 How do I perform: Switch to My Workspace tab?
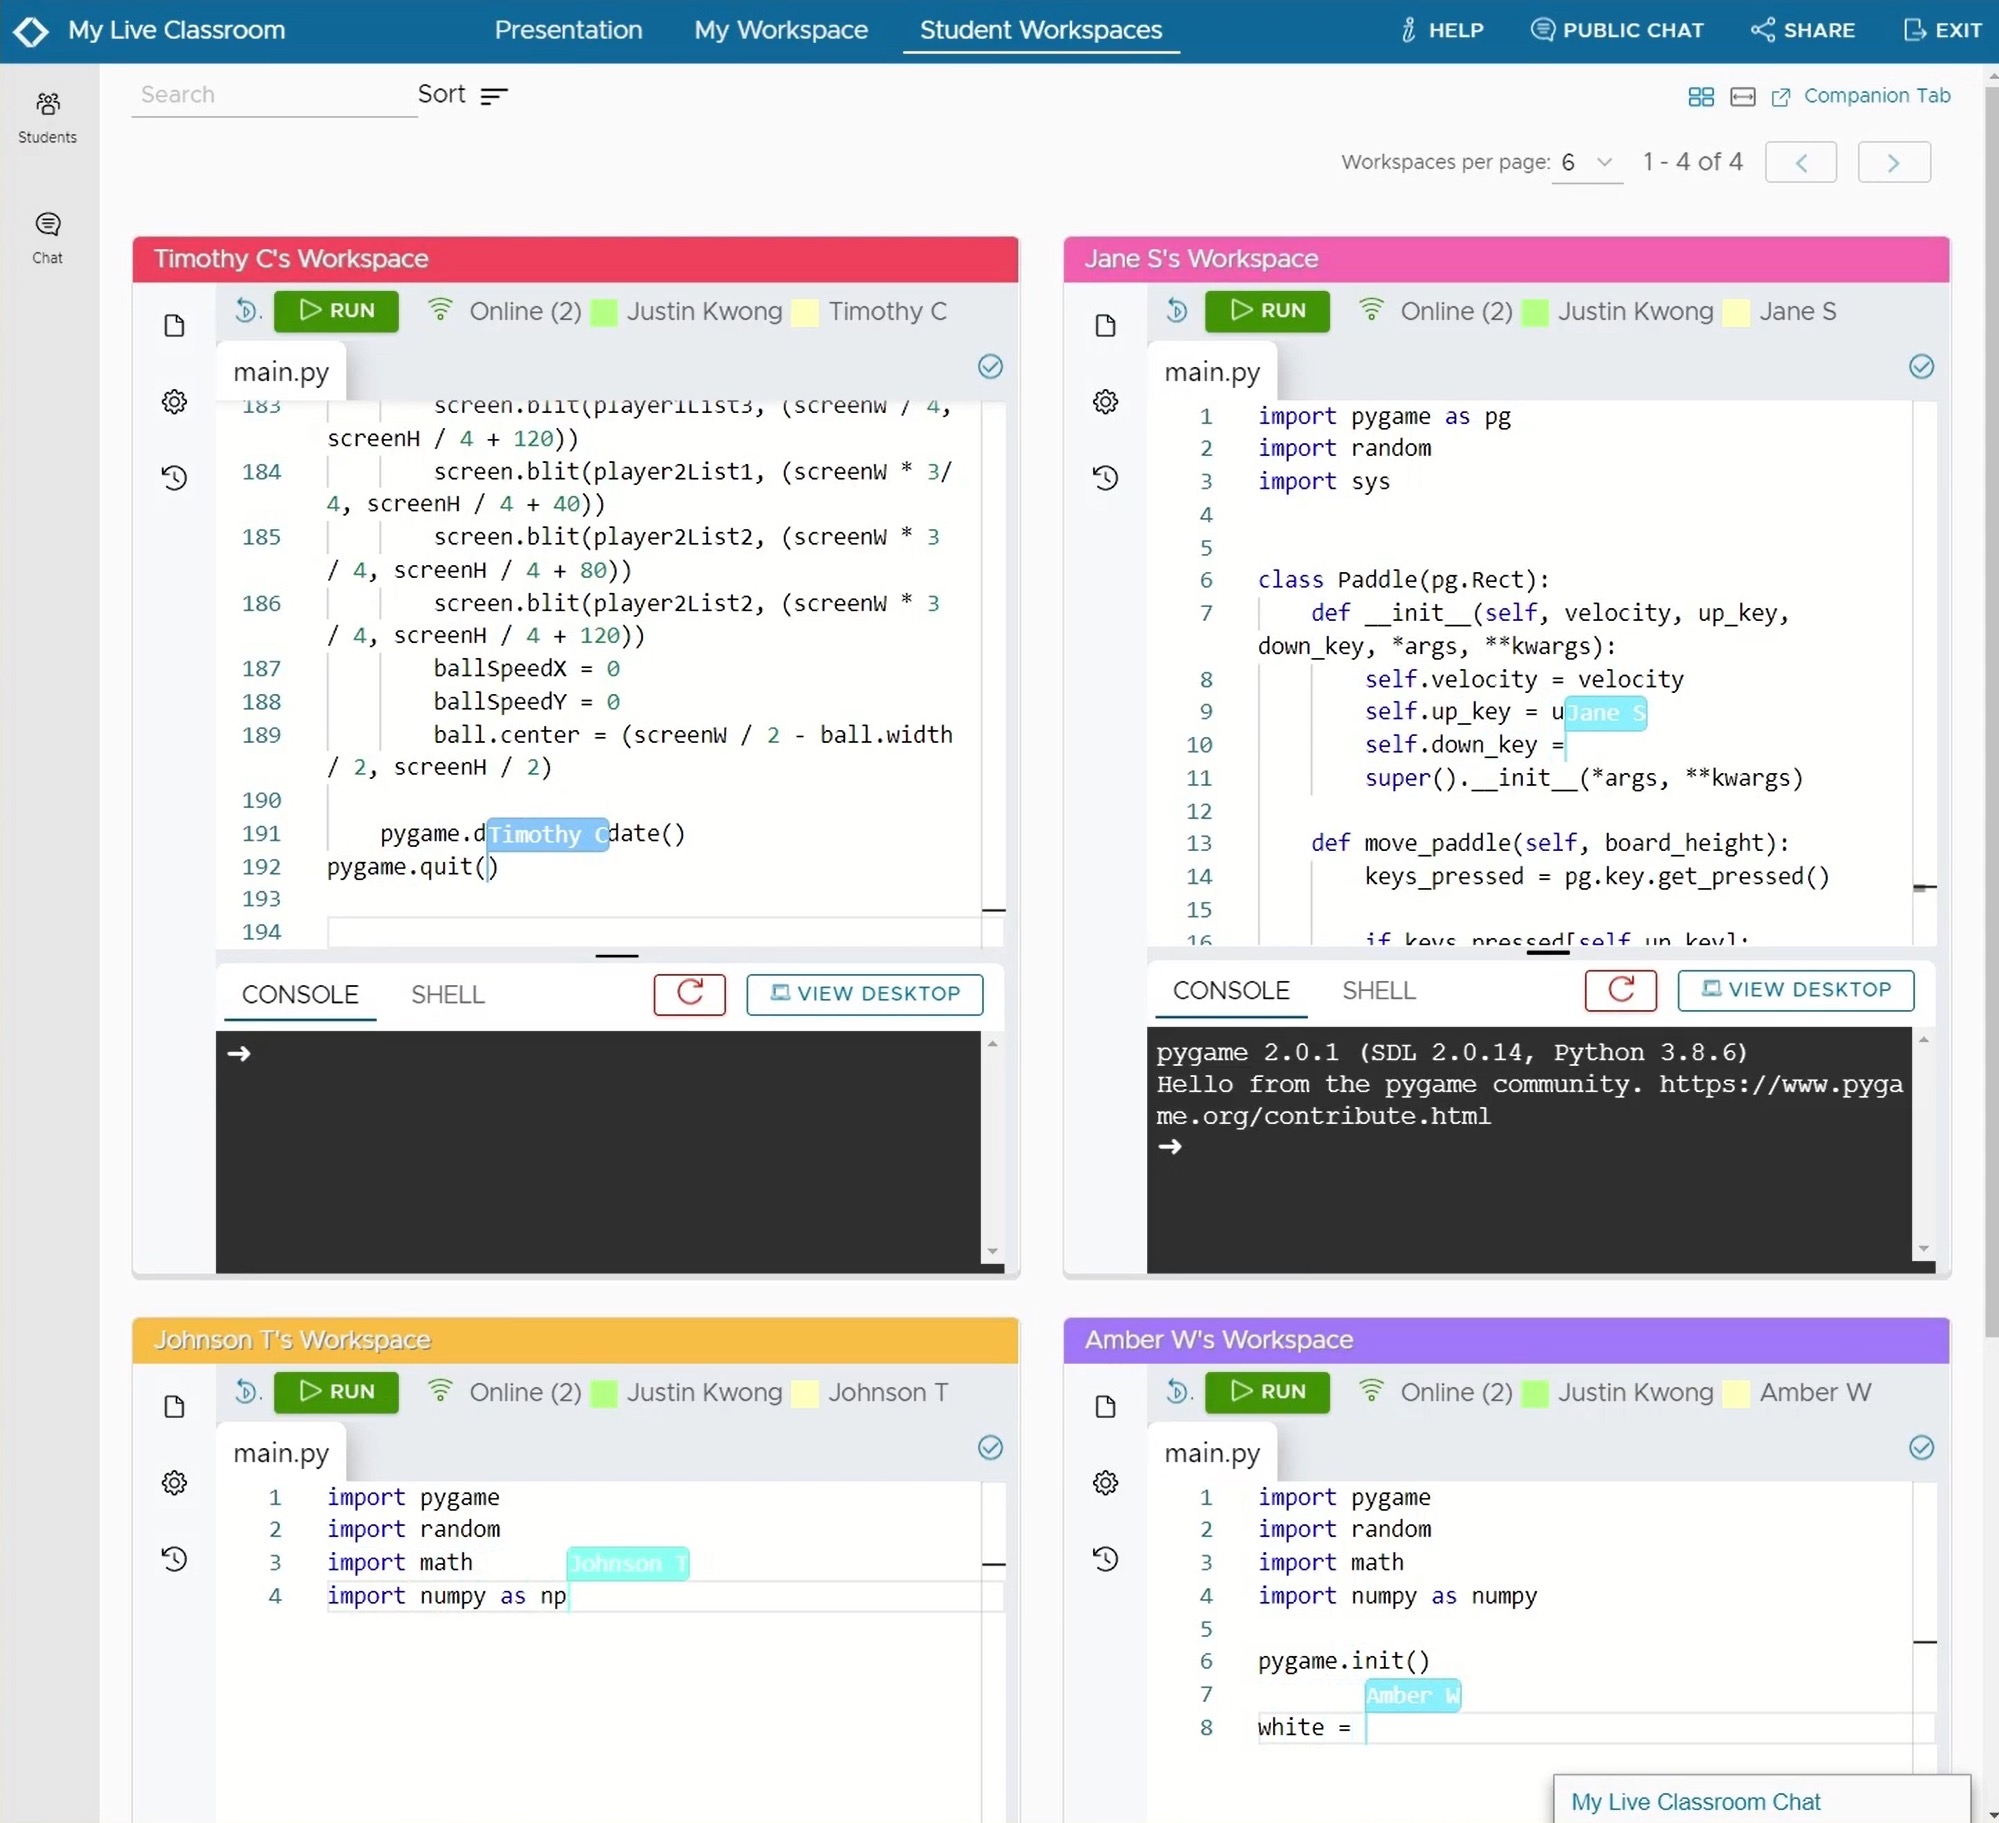coord(780,30)
